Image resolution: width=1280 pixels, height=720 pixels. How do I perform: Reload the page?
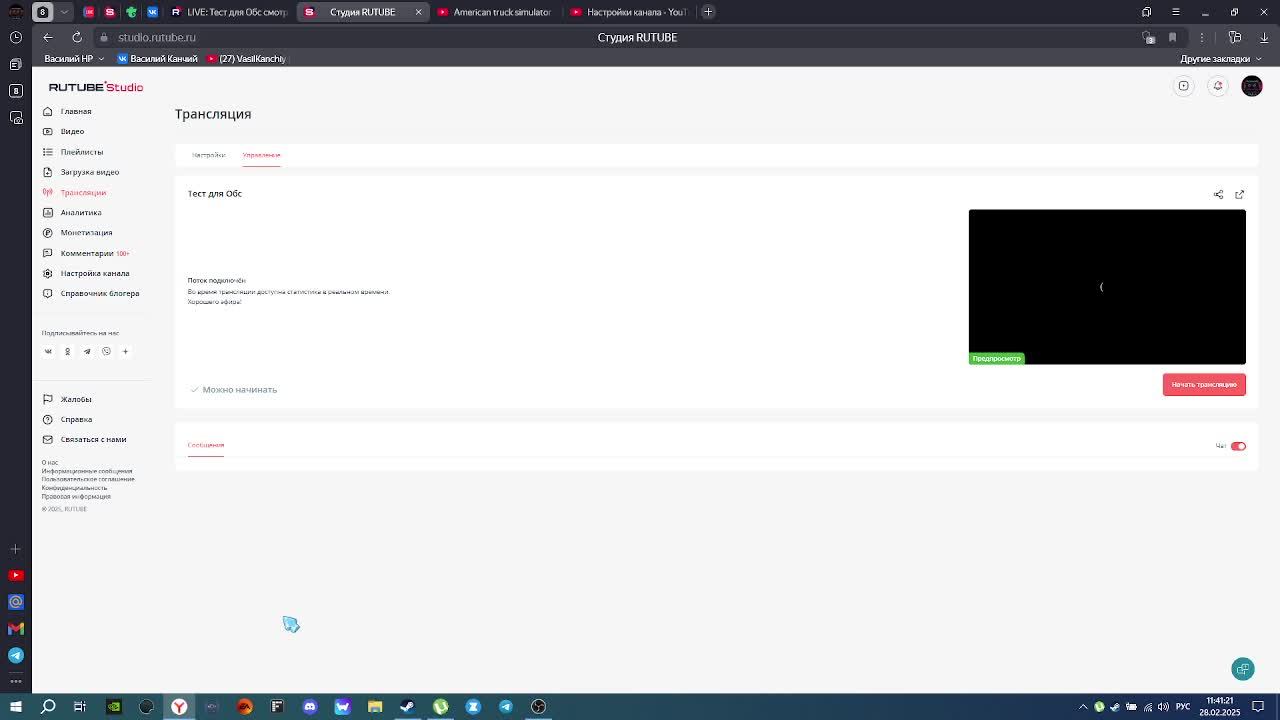coord(76,37)
